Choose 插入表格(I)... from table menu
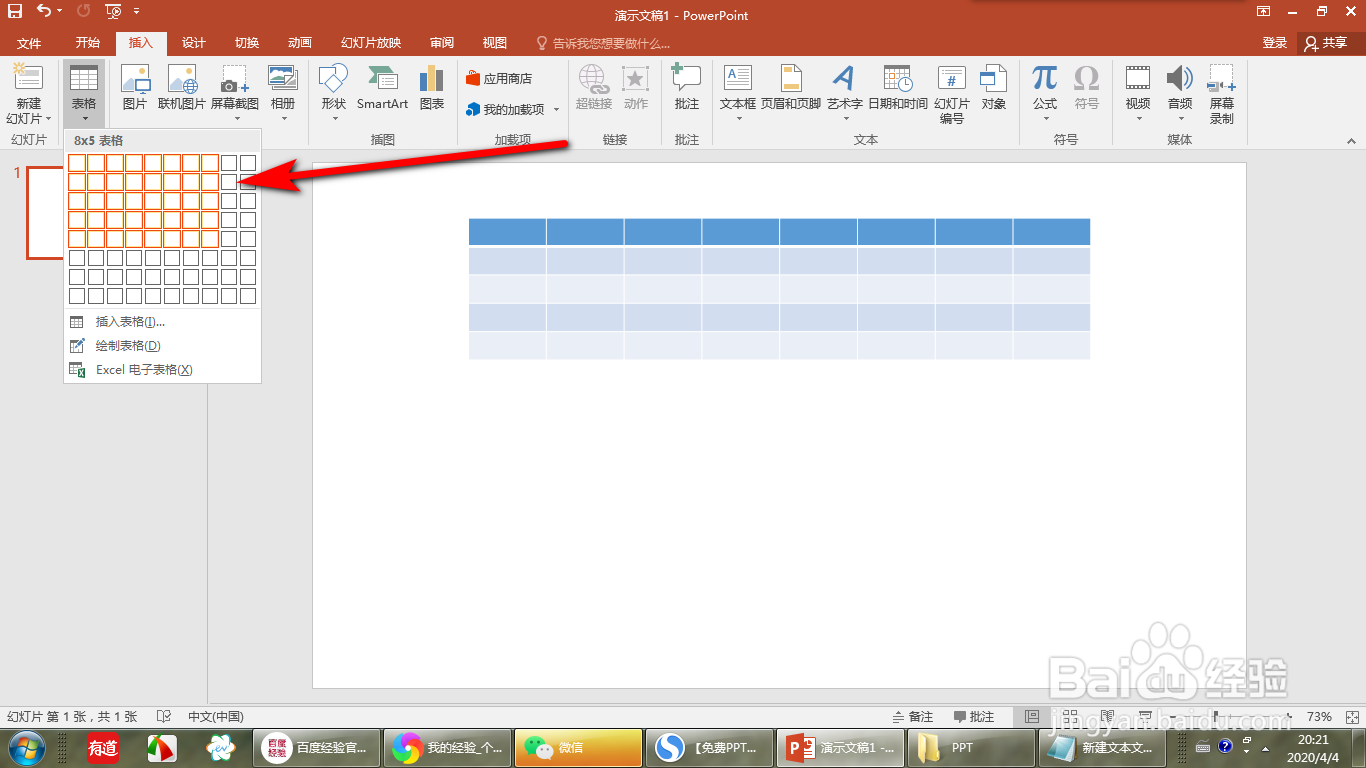 [x=162, y=322]
